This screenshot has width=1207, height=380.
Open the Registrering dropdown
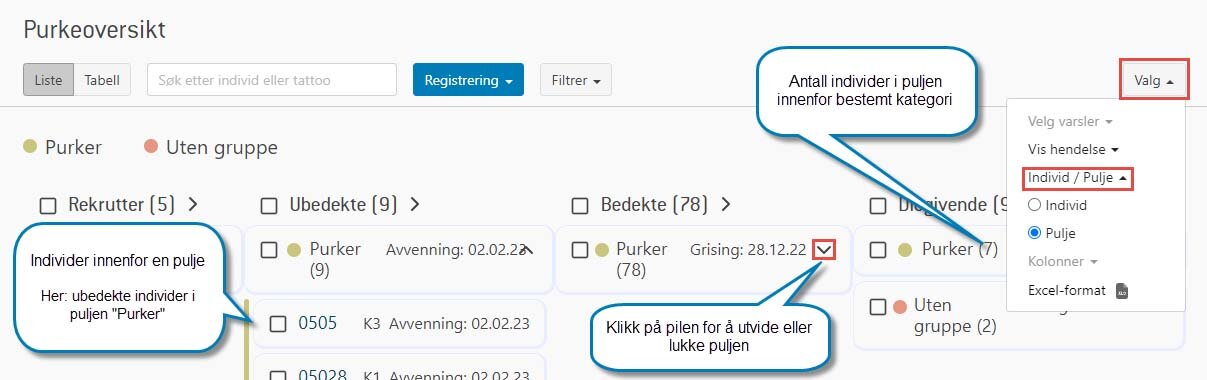(468, 80)
